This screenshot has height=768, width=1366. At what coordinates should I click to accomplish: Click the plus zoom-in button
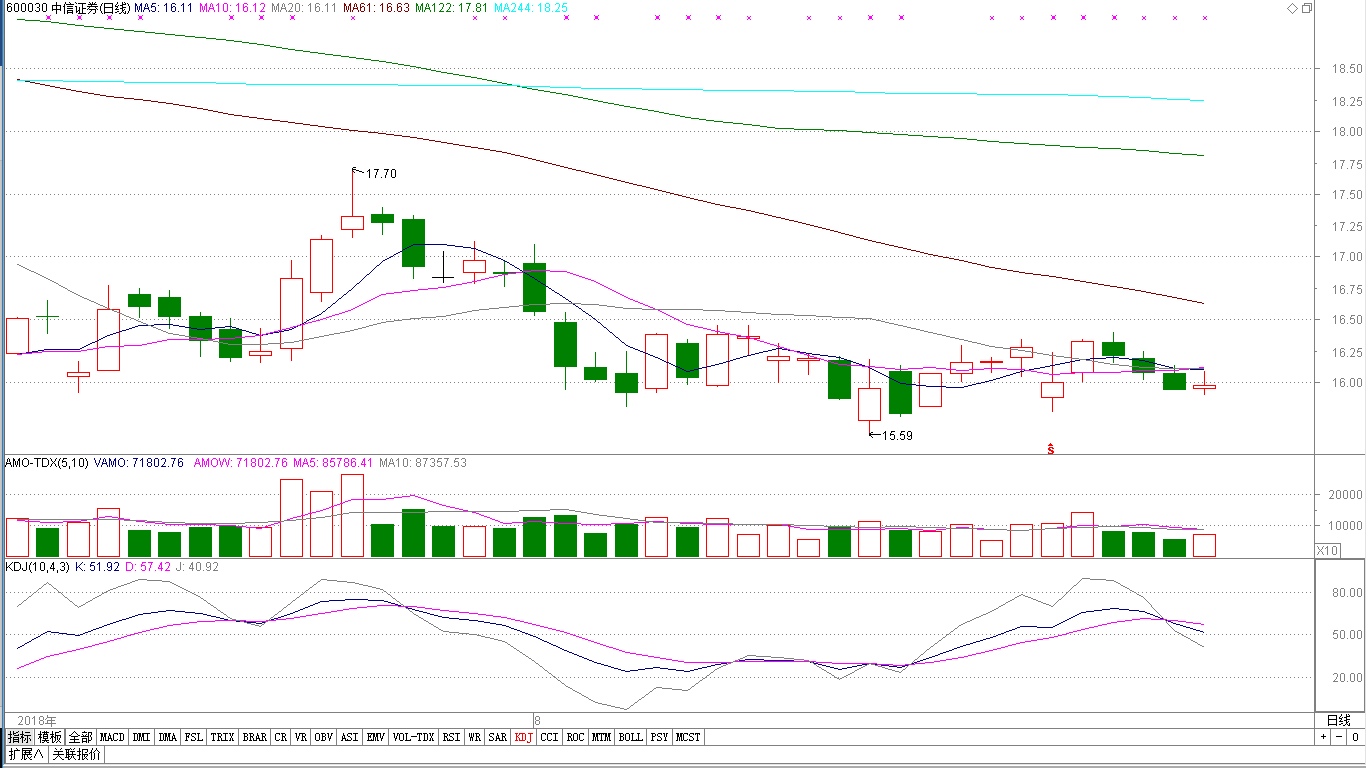tap(1323, 737)
